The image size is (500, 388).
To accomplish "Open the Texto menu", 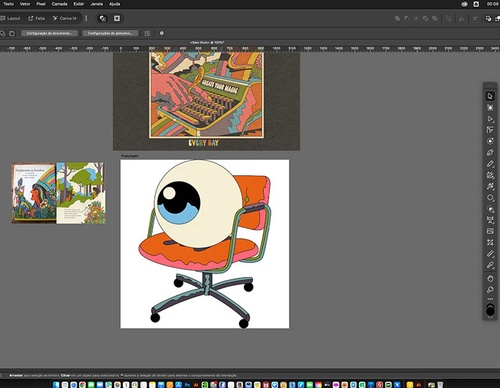I will 8,4.
